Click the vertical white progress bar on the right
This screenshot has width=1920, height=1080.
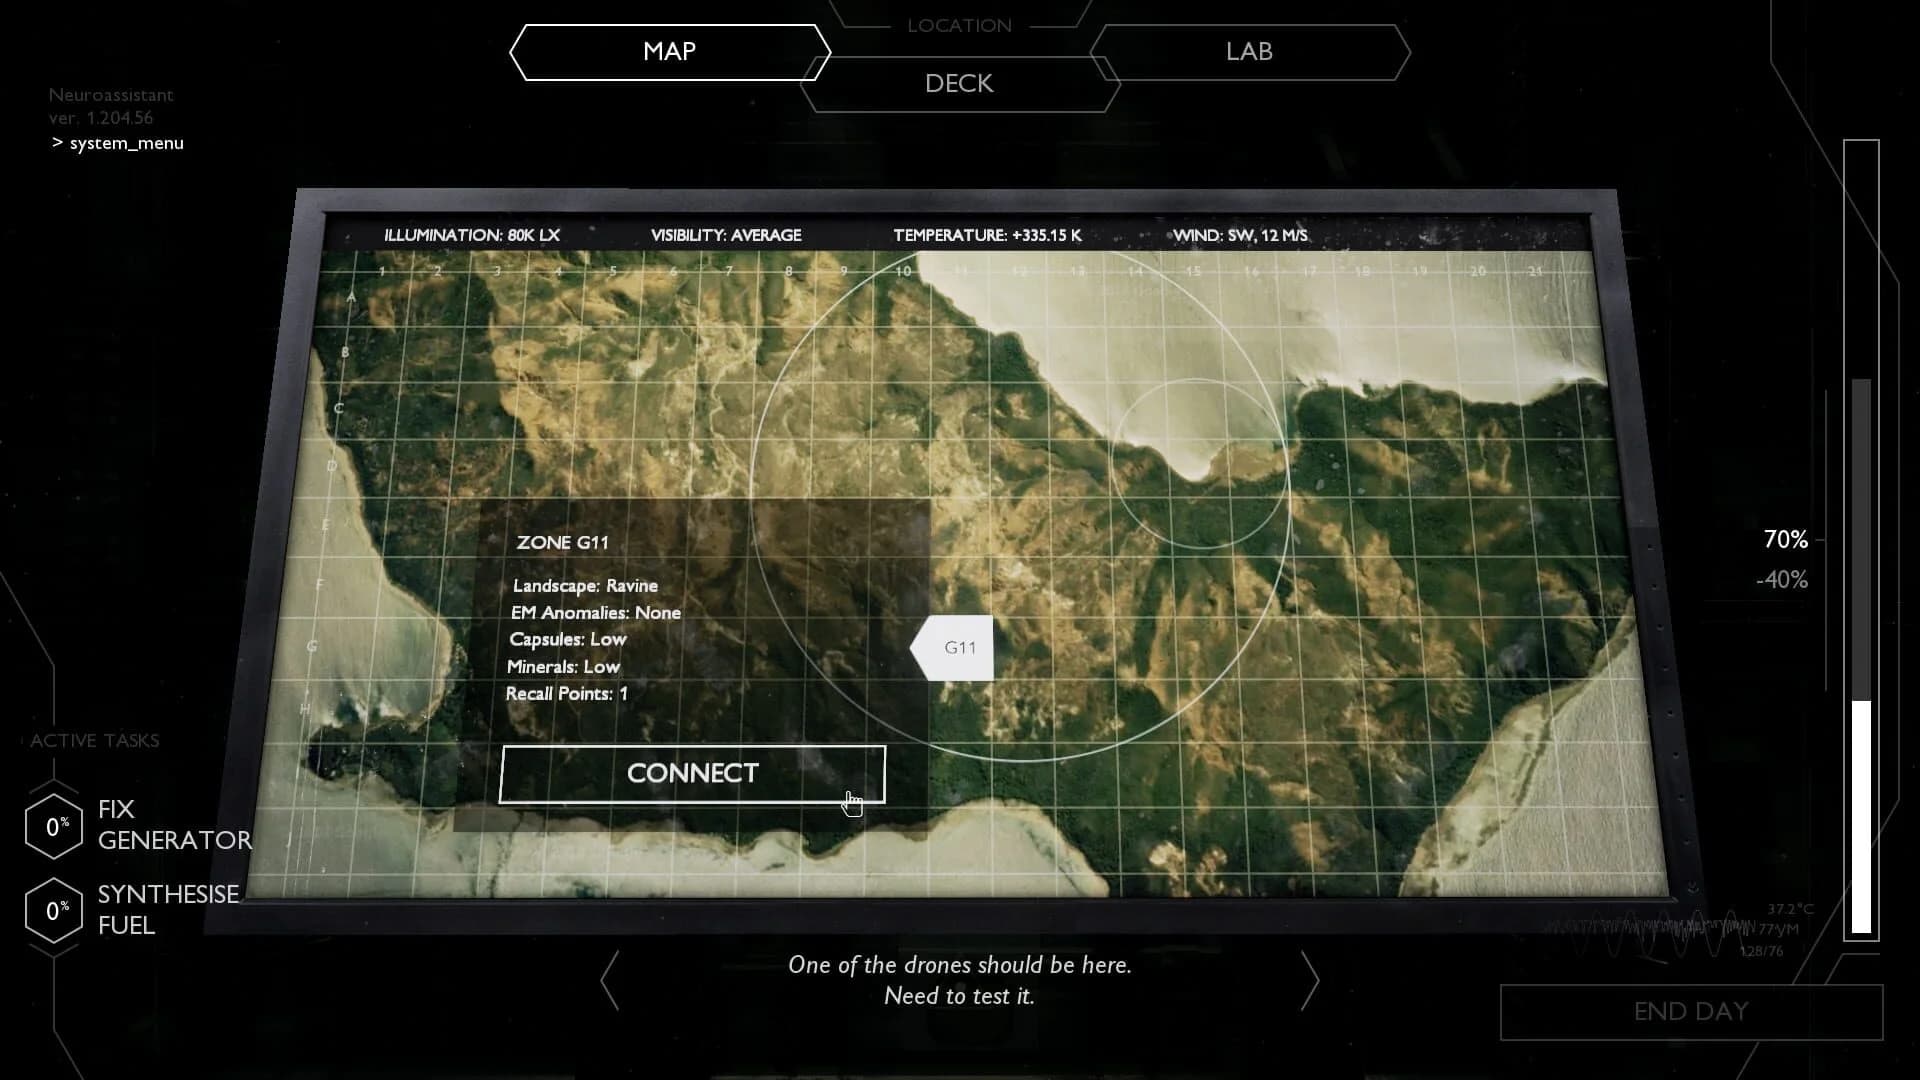(1862, 820)
